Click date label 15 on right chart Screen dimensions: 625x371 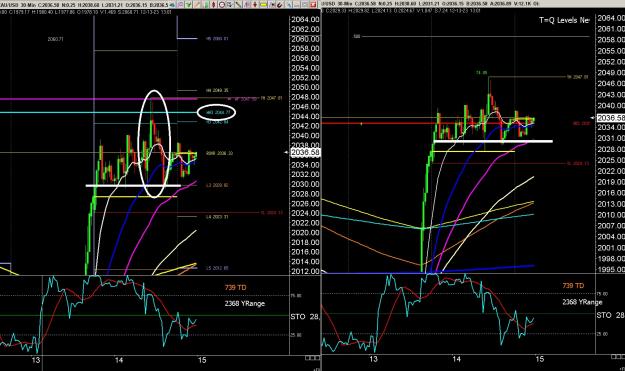539,359
